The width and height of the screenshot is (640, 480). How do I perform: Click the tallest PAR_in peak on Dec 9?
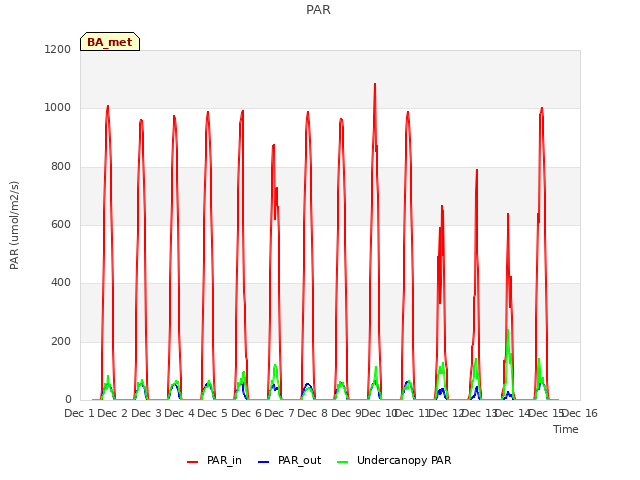[375, 84]
